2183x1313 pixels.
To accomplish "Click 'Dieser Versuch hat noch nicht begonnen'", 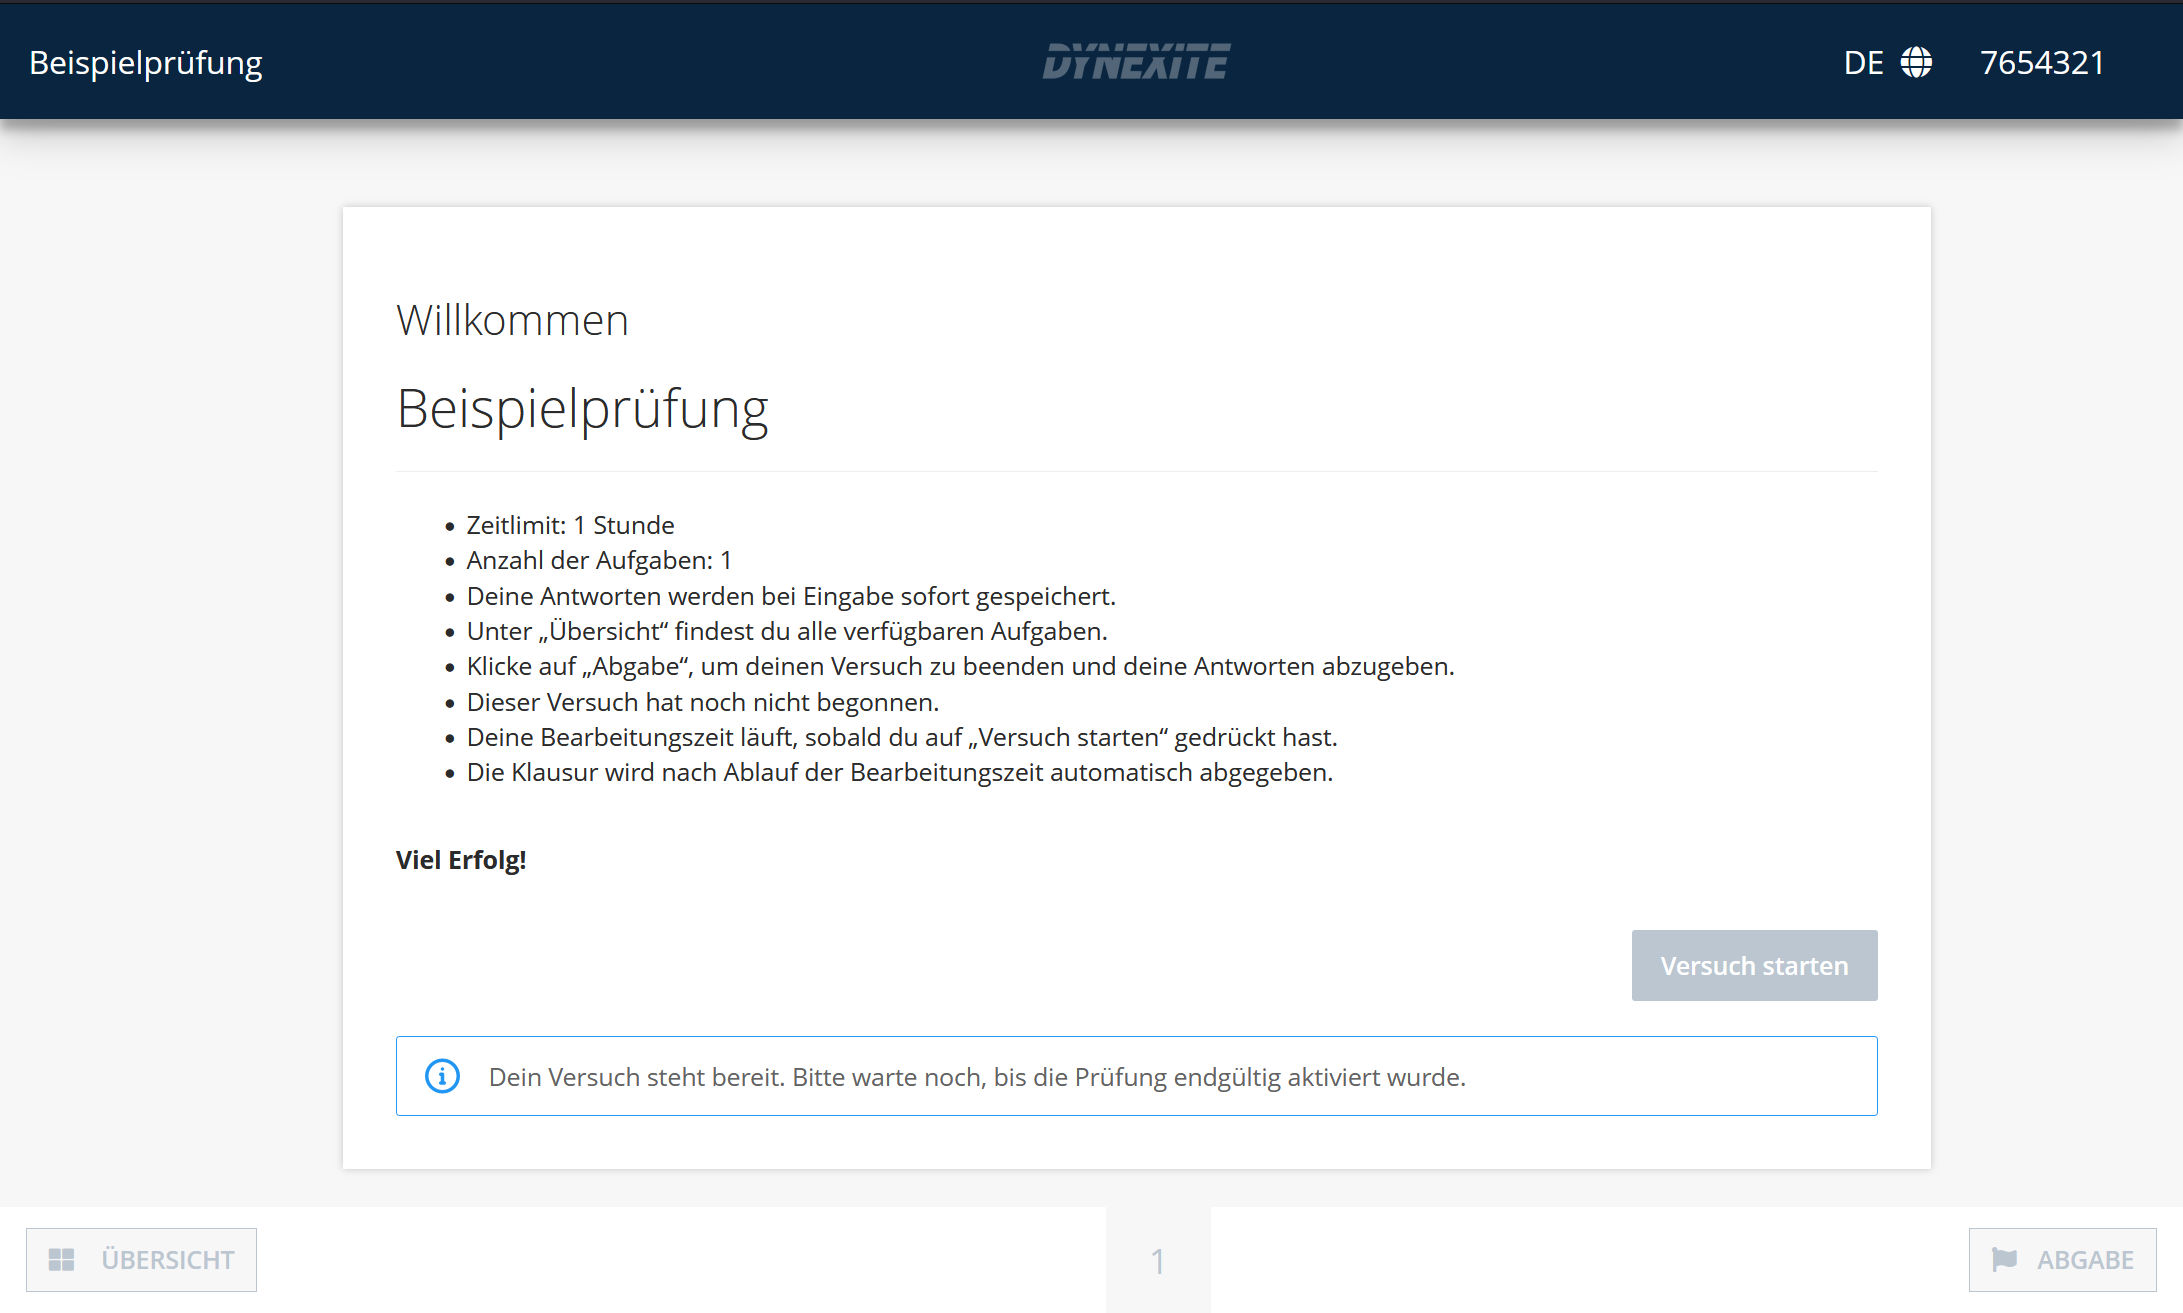I will pyautogui.click(x=703, y=702).
